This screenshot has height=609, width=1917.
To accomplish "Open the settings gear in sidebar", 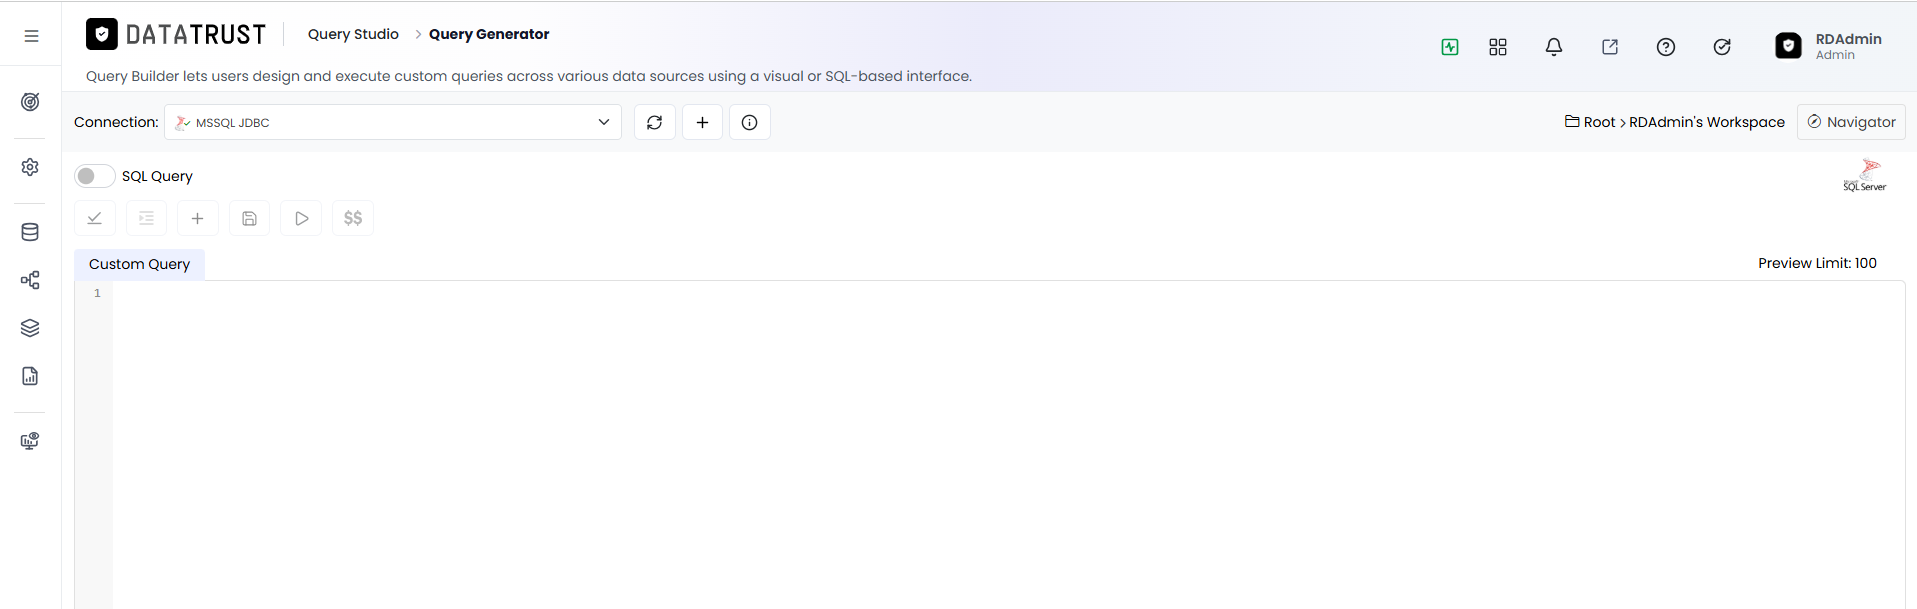I will click(30, 167).
